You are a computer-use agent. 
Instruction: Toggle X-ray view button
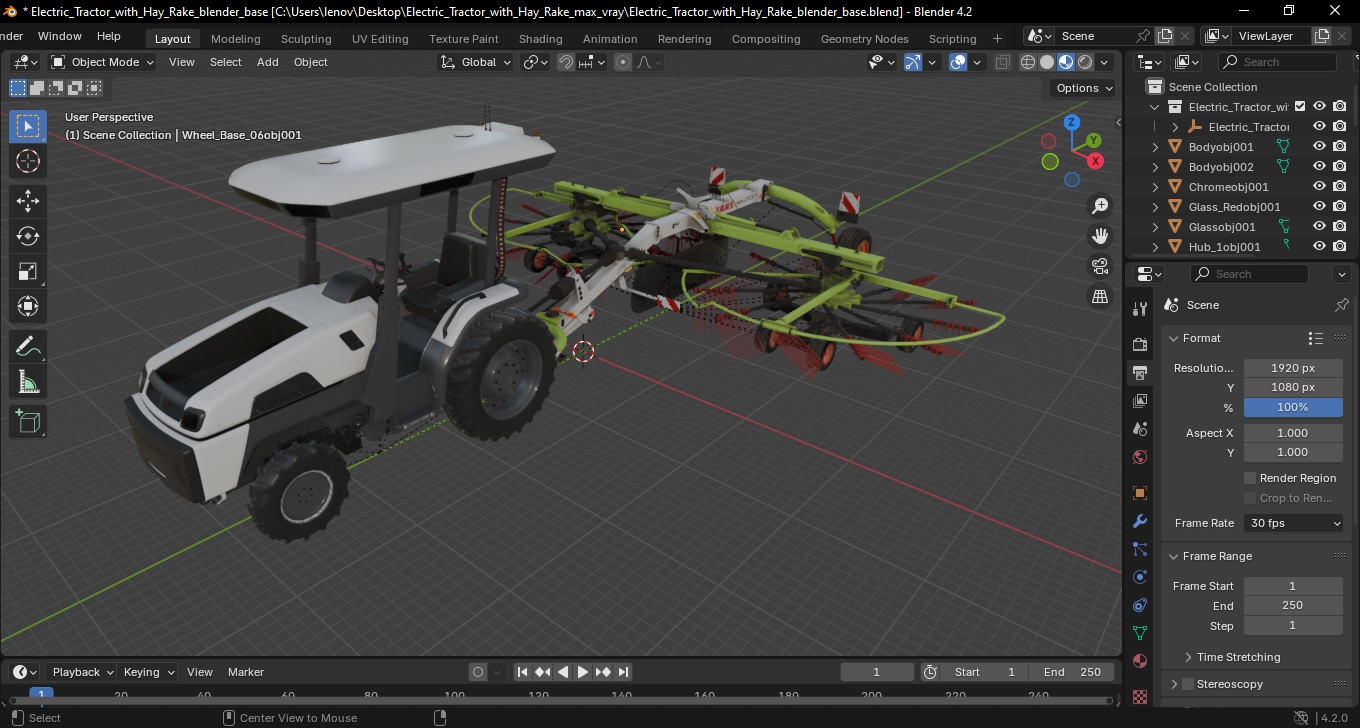[x=1002, y=62]
